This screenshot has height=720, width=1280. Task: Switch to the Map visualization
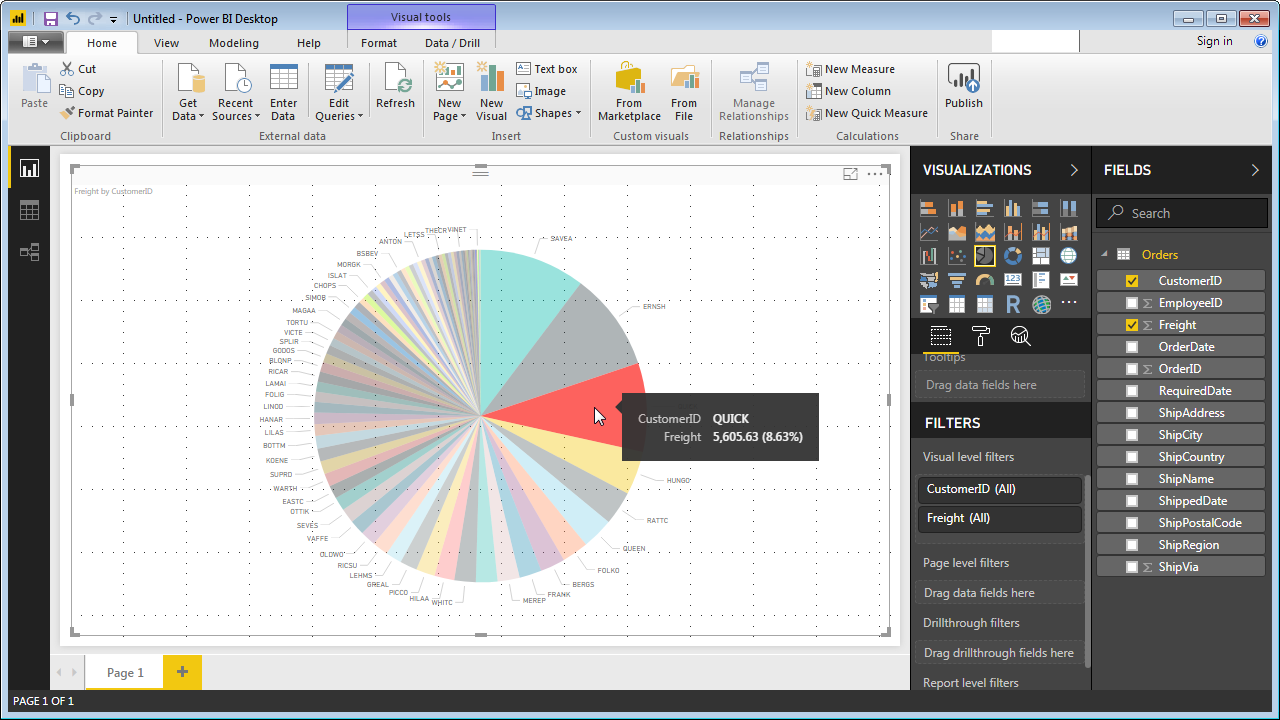click(x=1069, y=255)
